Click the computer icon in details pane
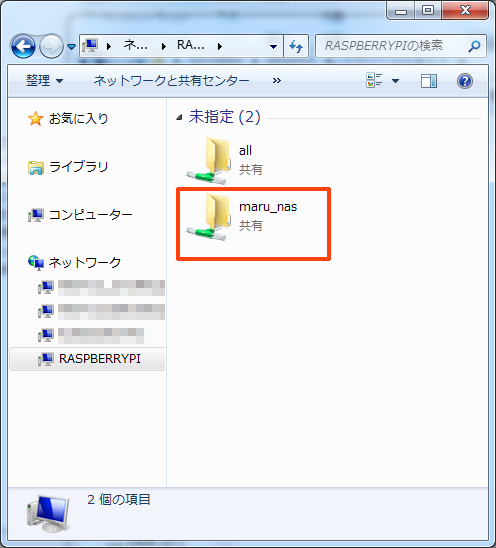Image resolution: width=496 pixels, height=548 pixels. click(48, 513)
